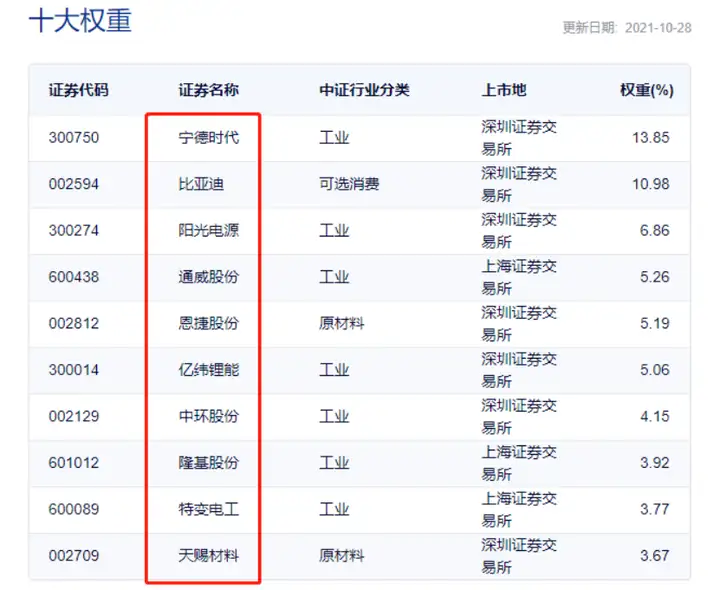Click the weight value 3.77
This screenshot has height=590, width=720.
pyautogui.click(x=655, y=509)
